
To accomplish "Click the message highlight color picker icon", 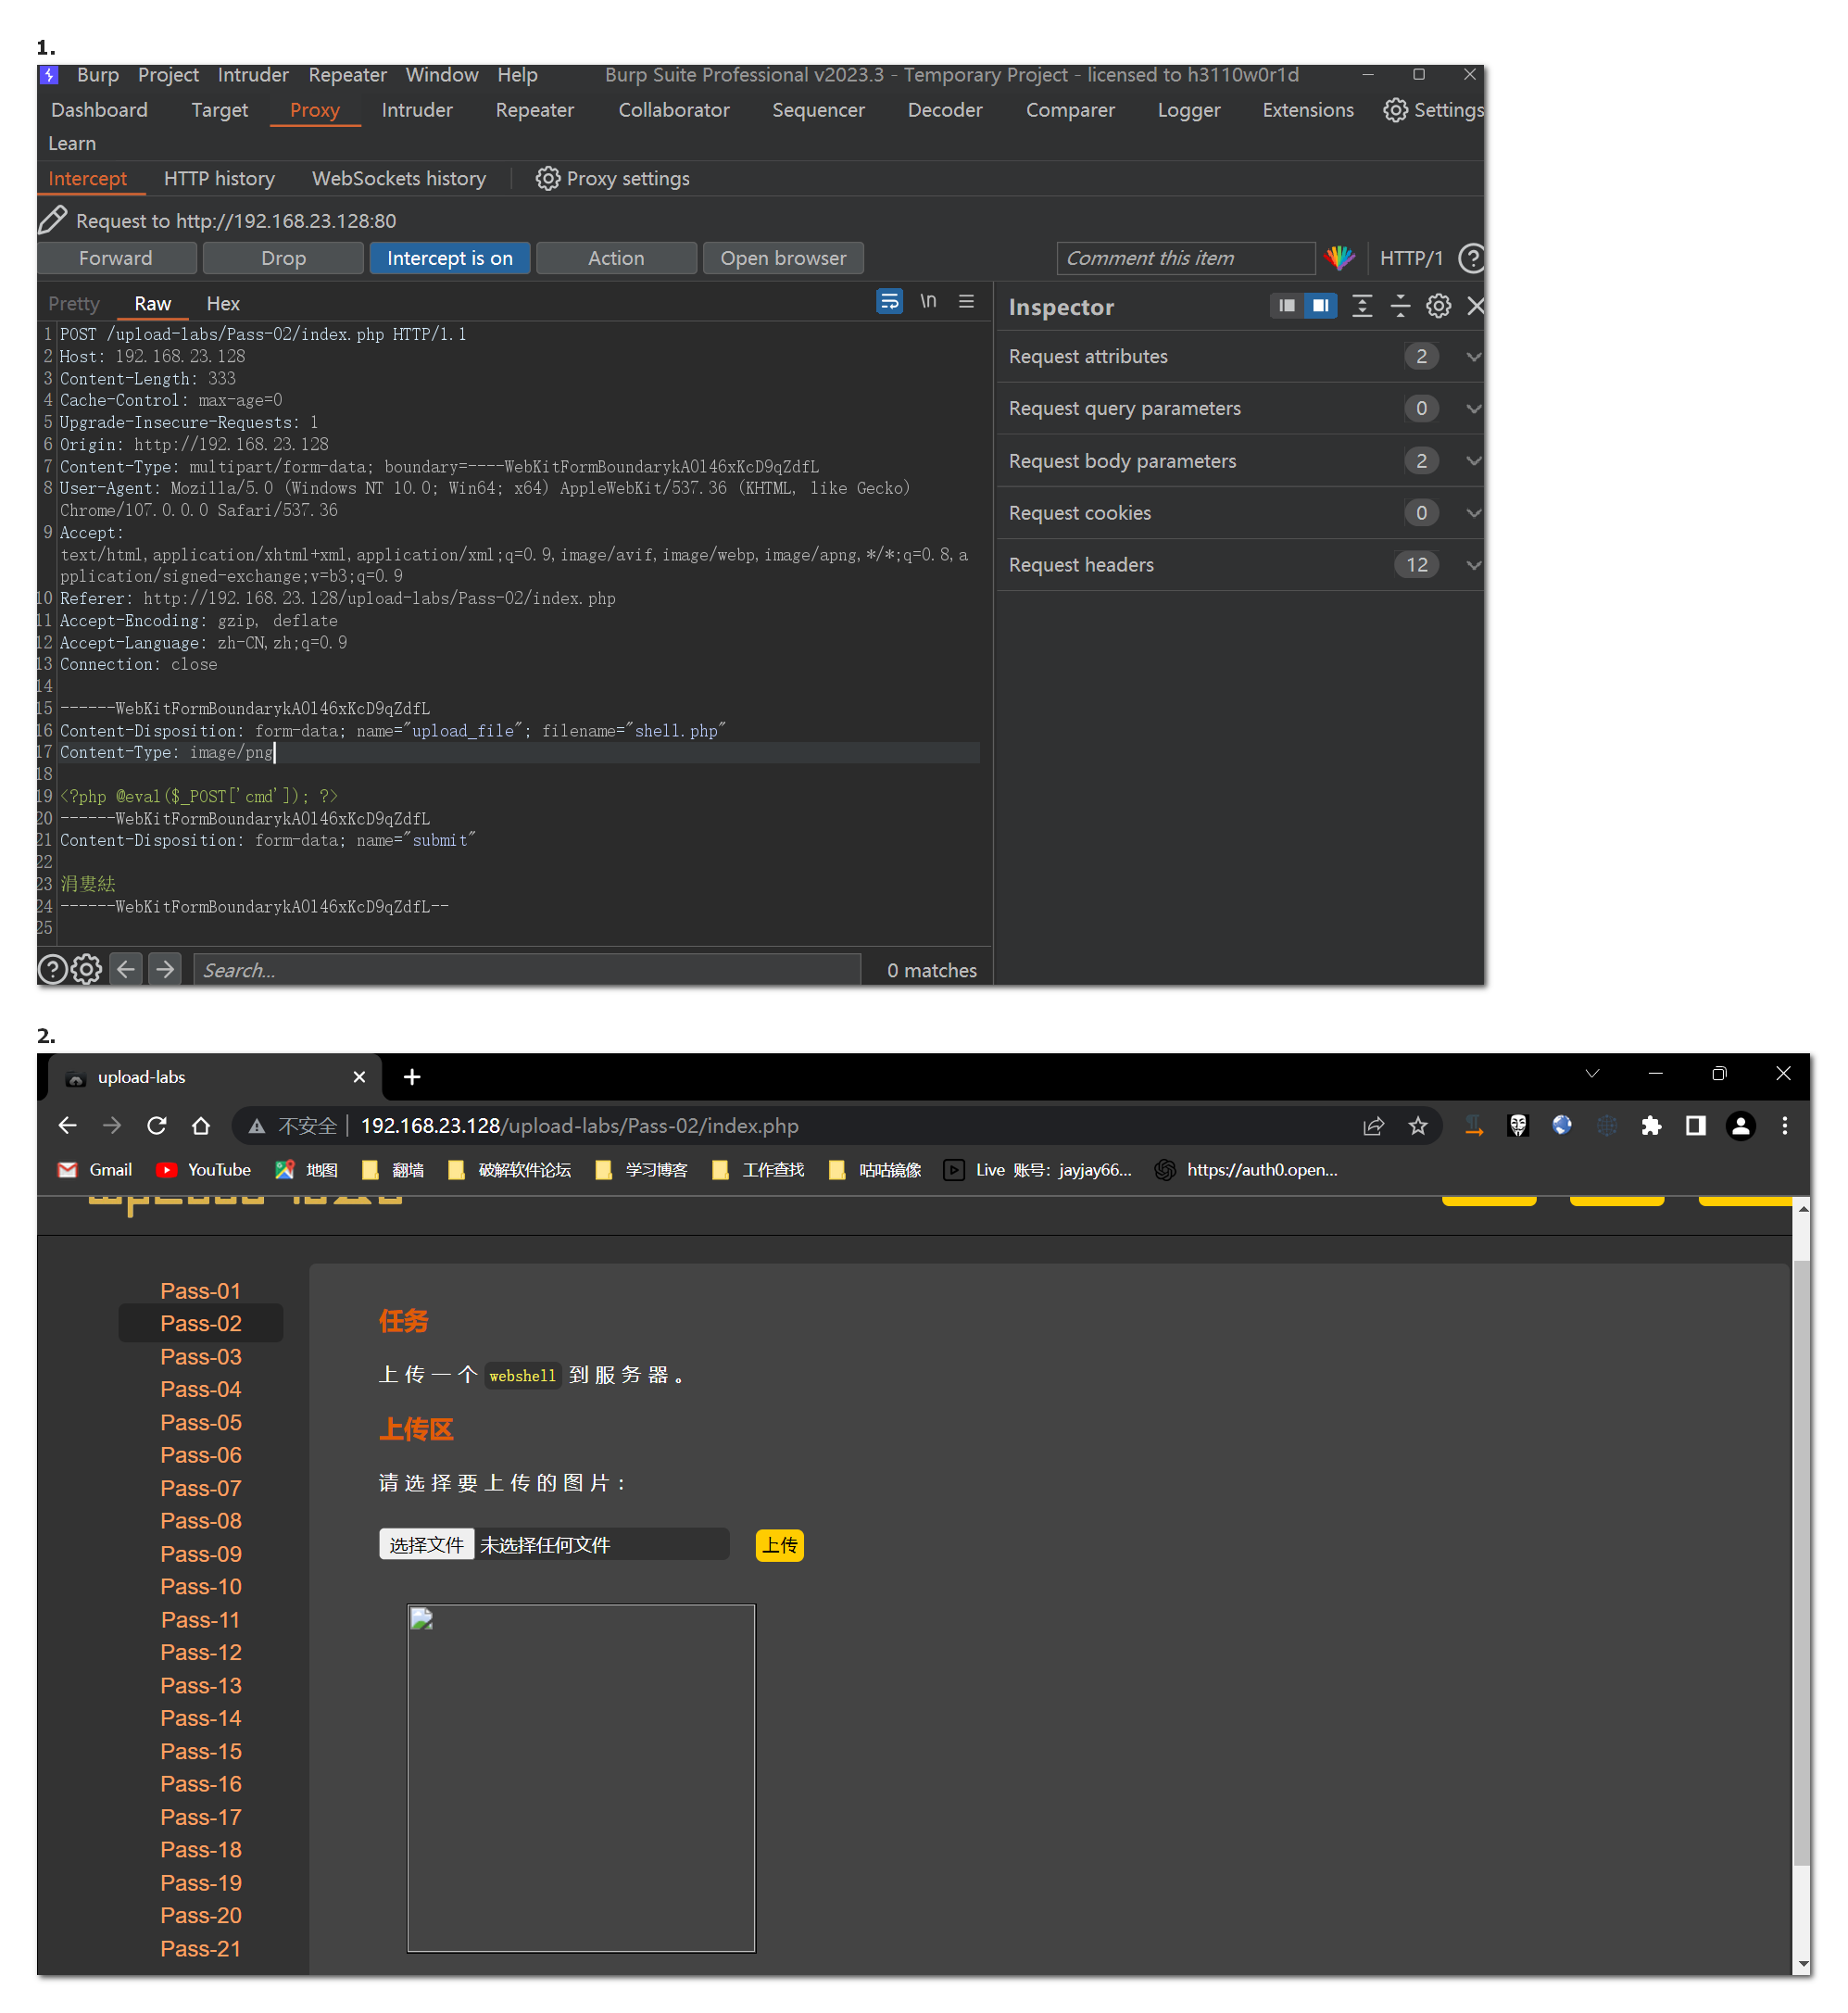I will [x=1339, y=258].
